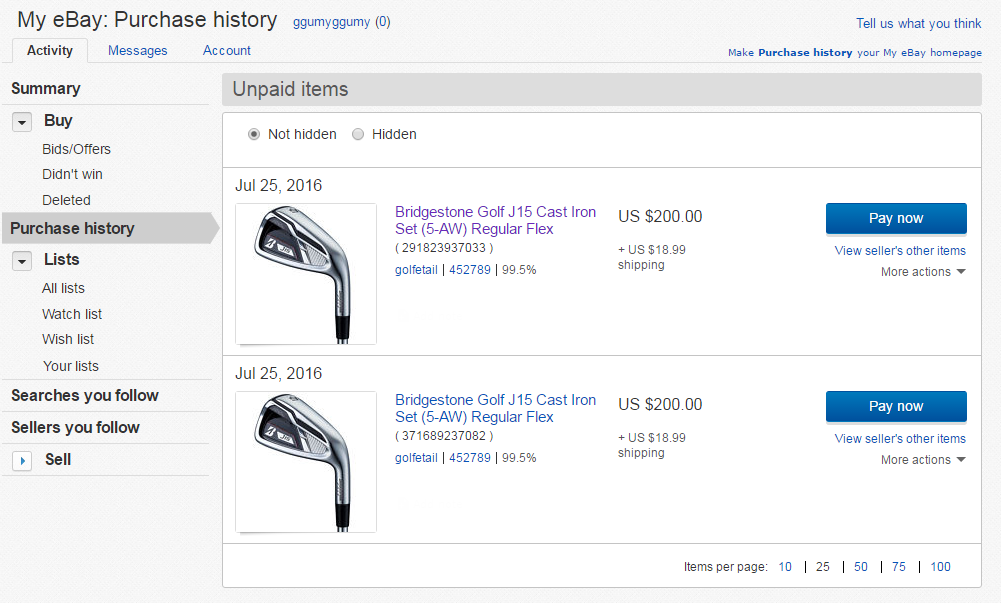Select the Not hidden radio button
The height and width of the screenshot is (603, 1001).
[254, 134]
